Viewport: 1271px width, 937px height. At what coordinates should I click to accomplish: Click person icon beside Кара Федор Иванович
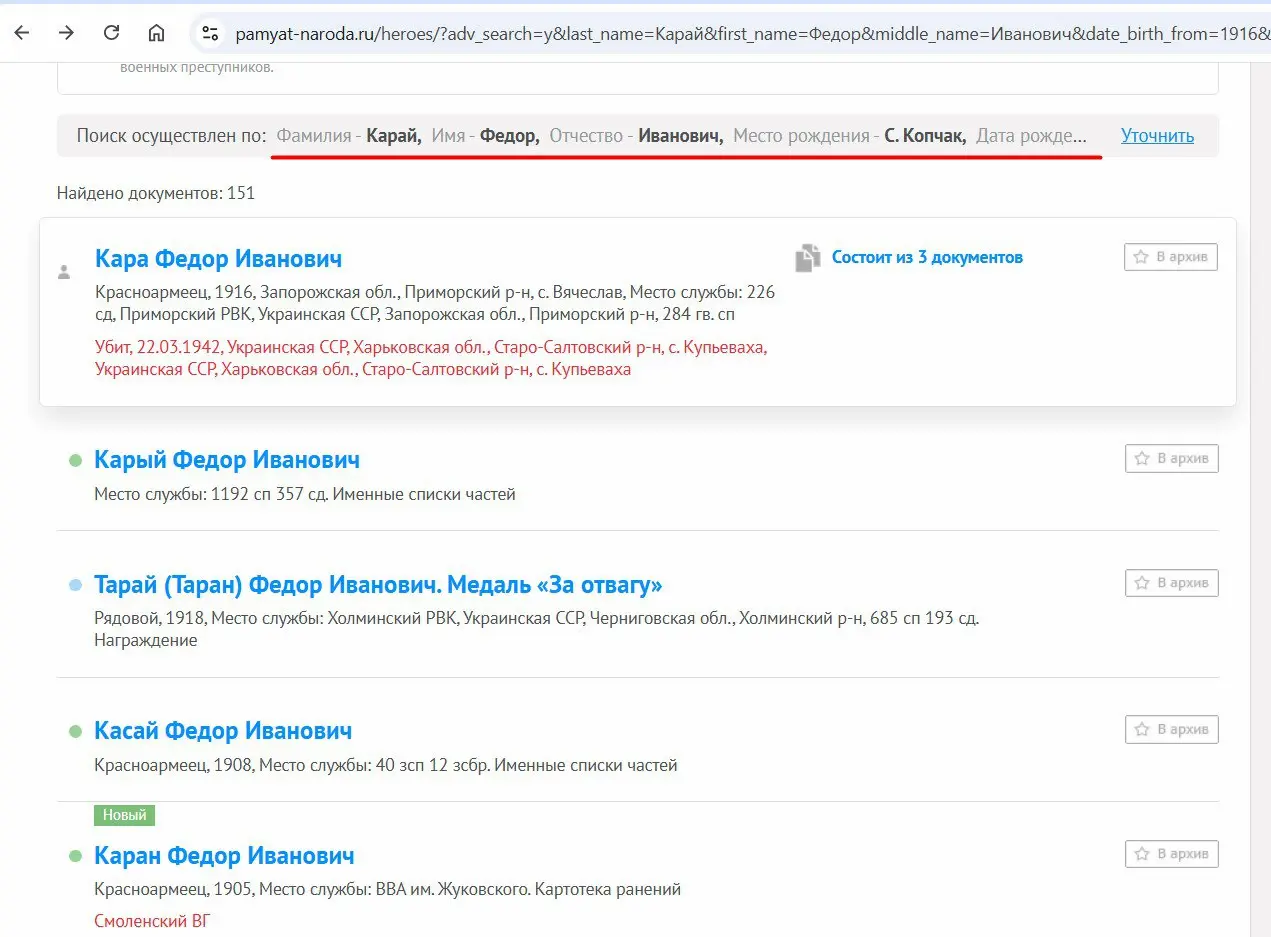click(65, 271)
